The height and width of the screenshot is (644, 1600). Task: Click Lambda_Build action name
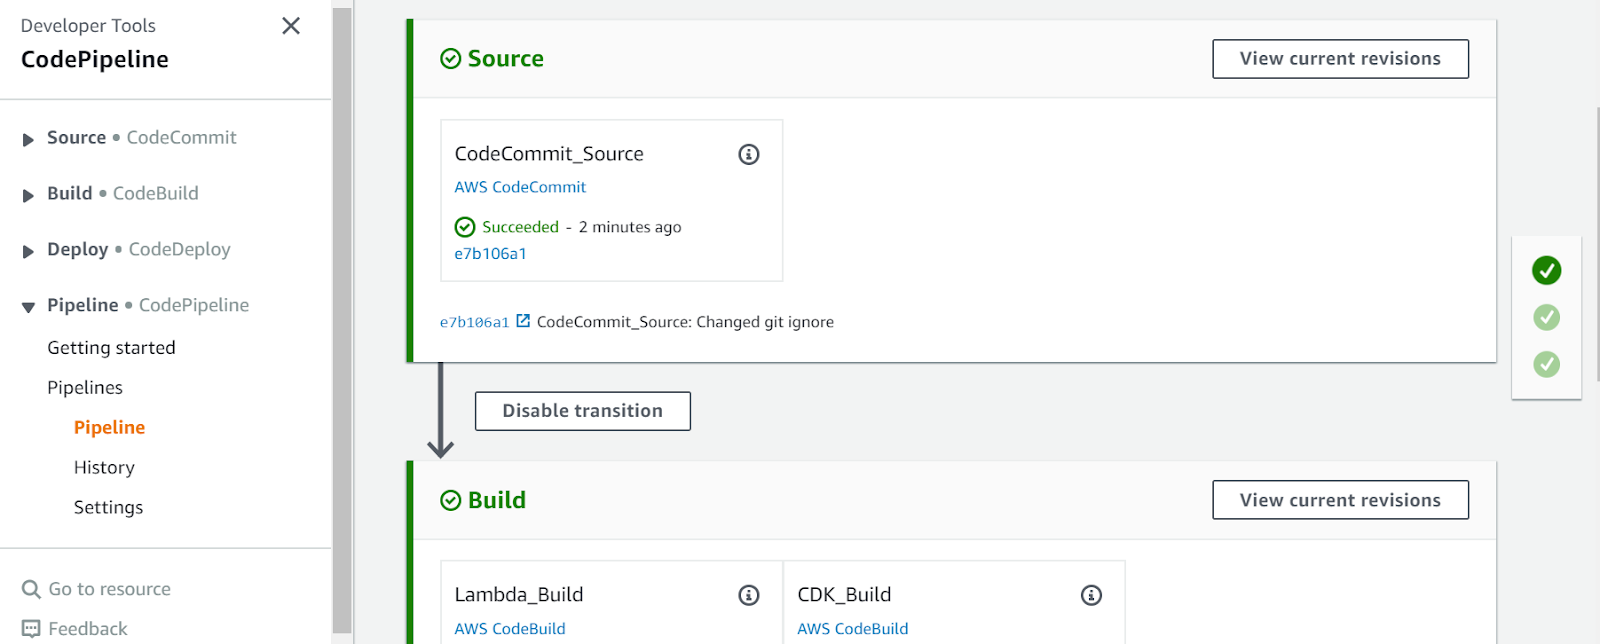[518, 595]
